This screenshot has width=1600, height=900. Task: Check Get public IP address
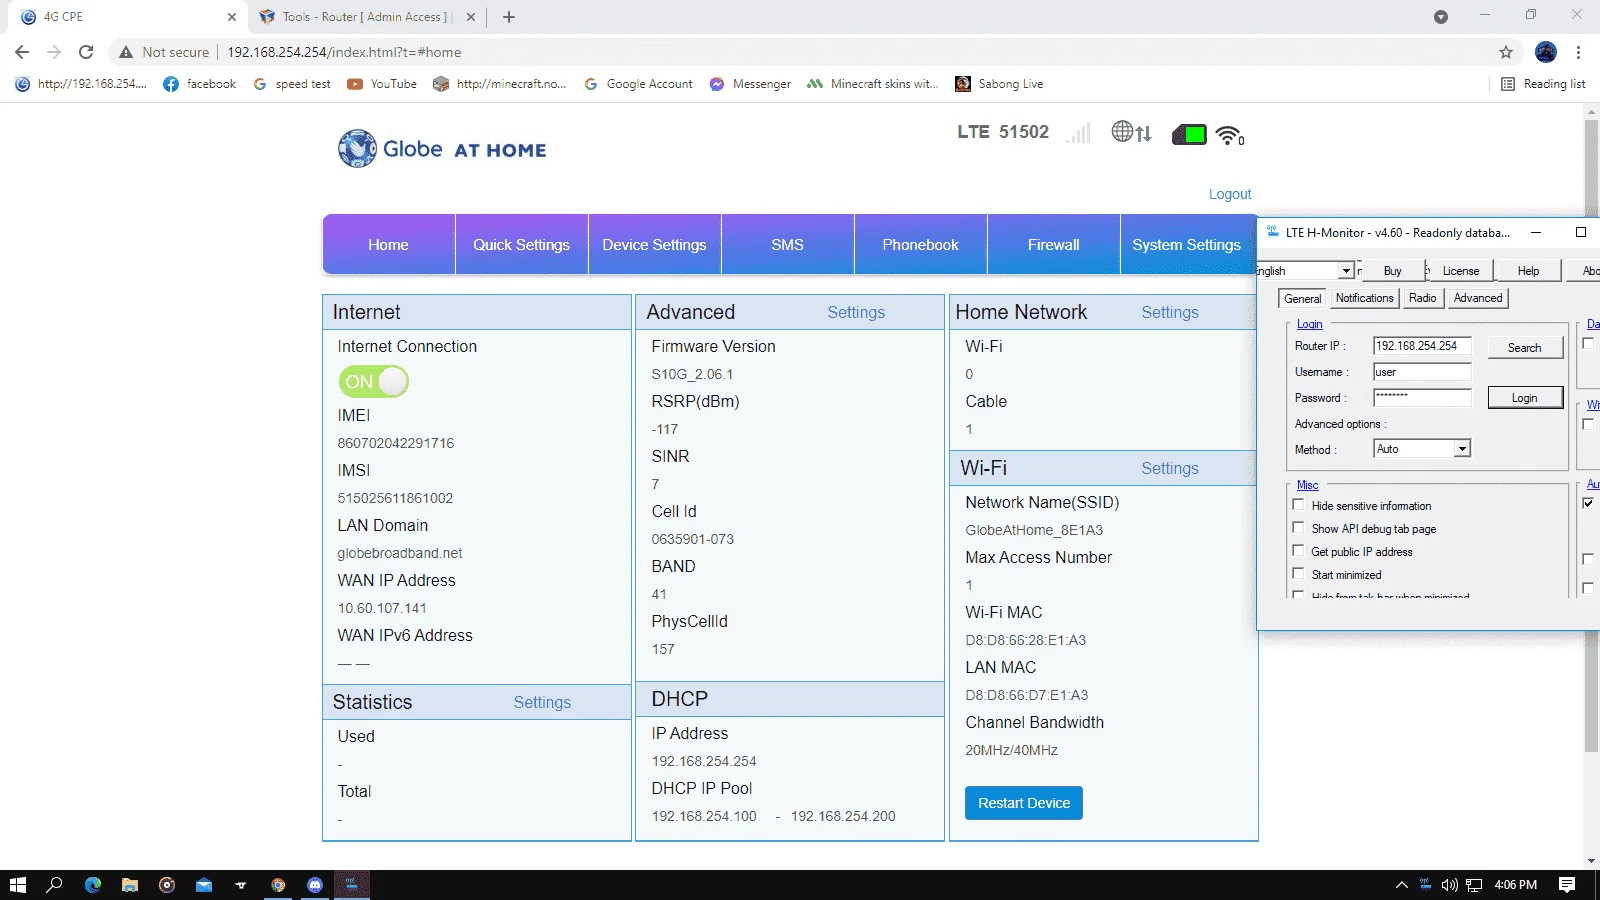tap(1298, 551)
